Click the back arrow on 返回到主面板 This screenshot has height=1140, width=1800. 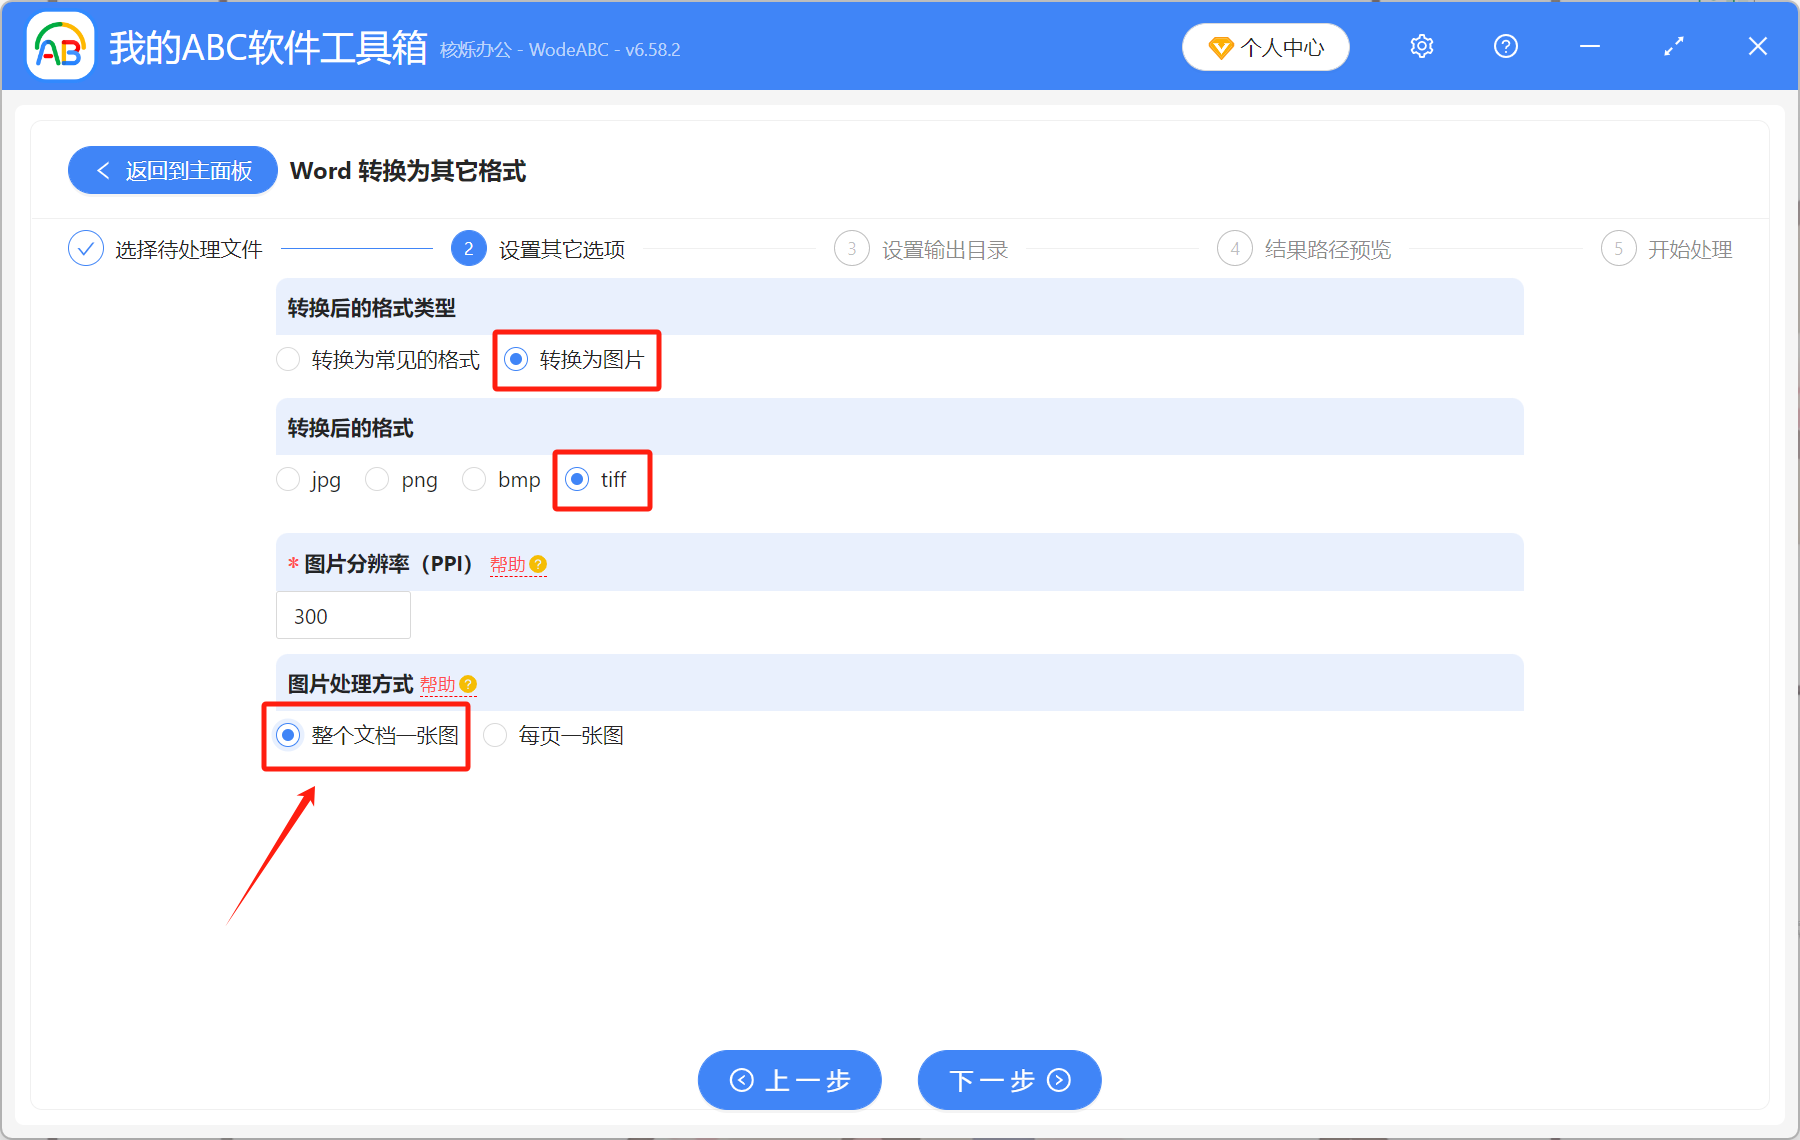(103, 170)
